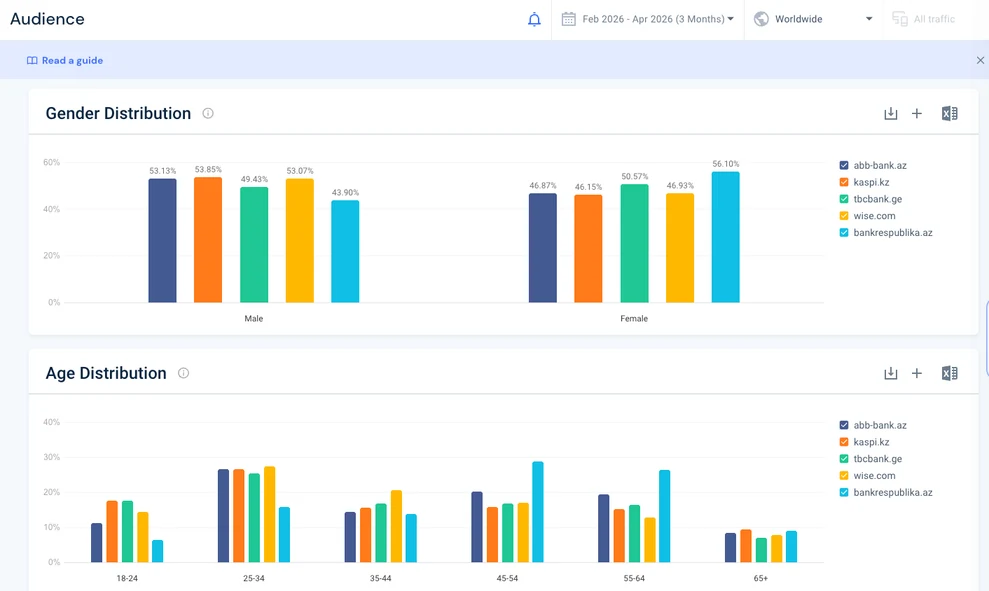This screenshot has width=989, height=591.
Task: Click the 35-44 age group label
Action: pyautogui.click(x=380, y=578)
